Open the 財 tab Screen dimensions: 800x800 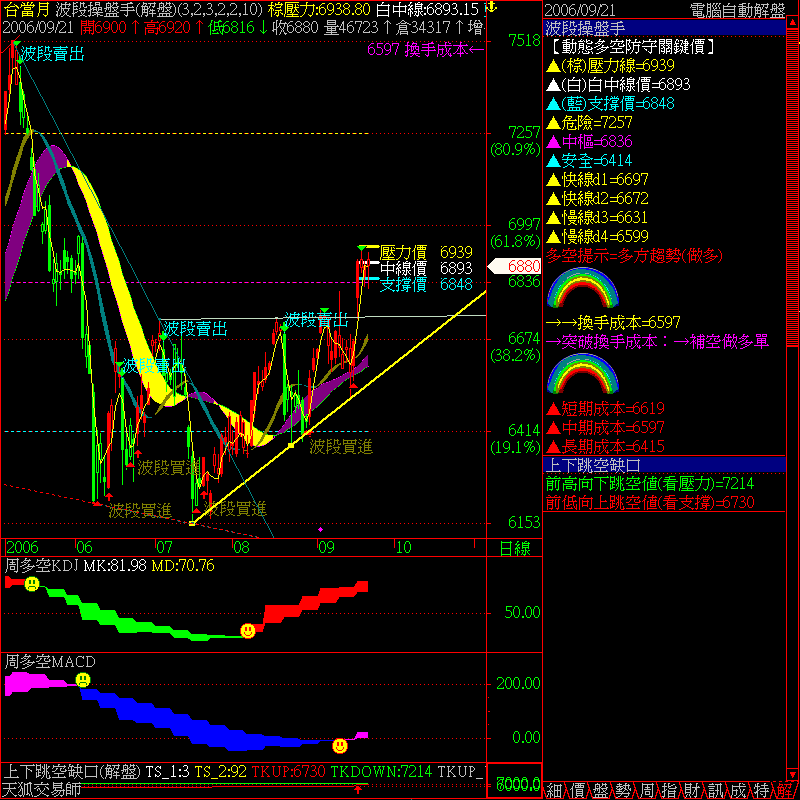pos(692,790)
